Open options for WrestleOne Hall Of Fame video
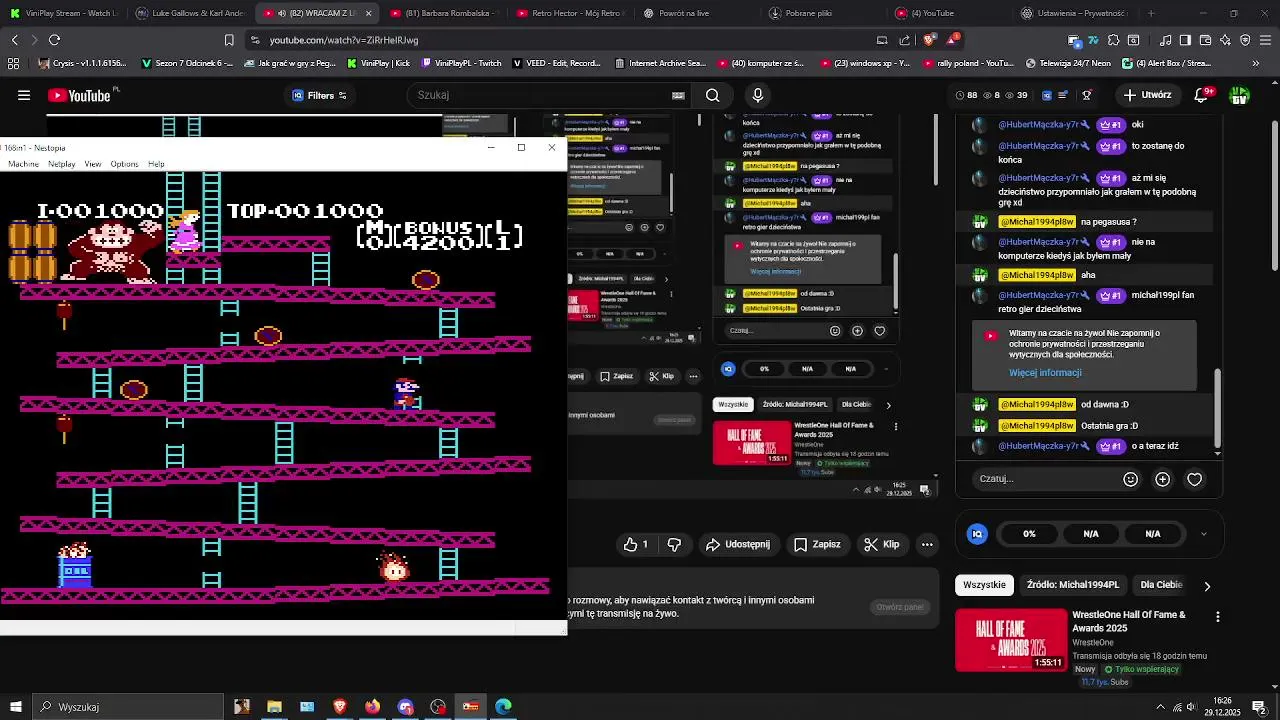 [x=1217, y=617]
